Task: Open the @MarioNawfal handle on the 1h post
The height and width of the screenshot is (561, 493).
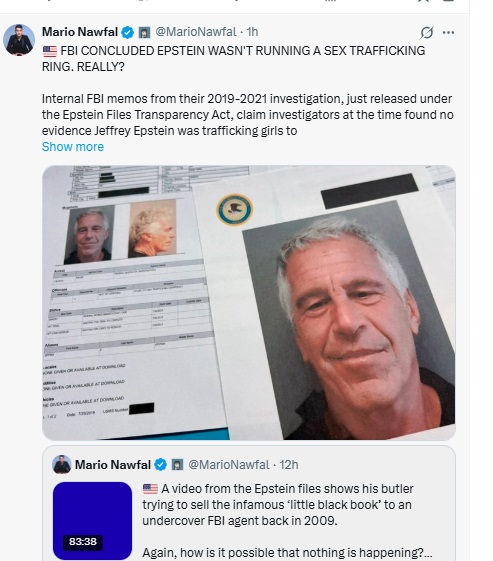Action: tap(196, 32)
